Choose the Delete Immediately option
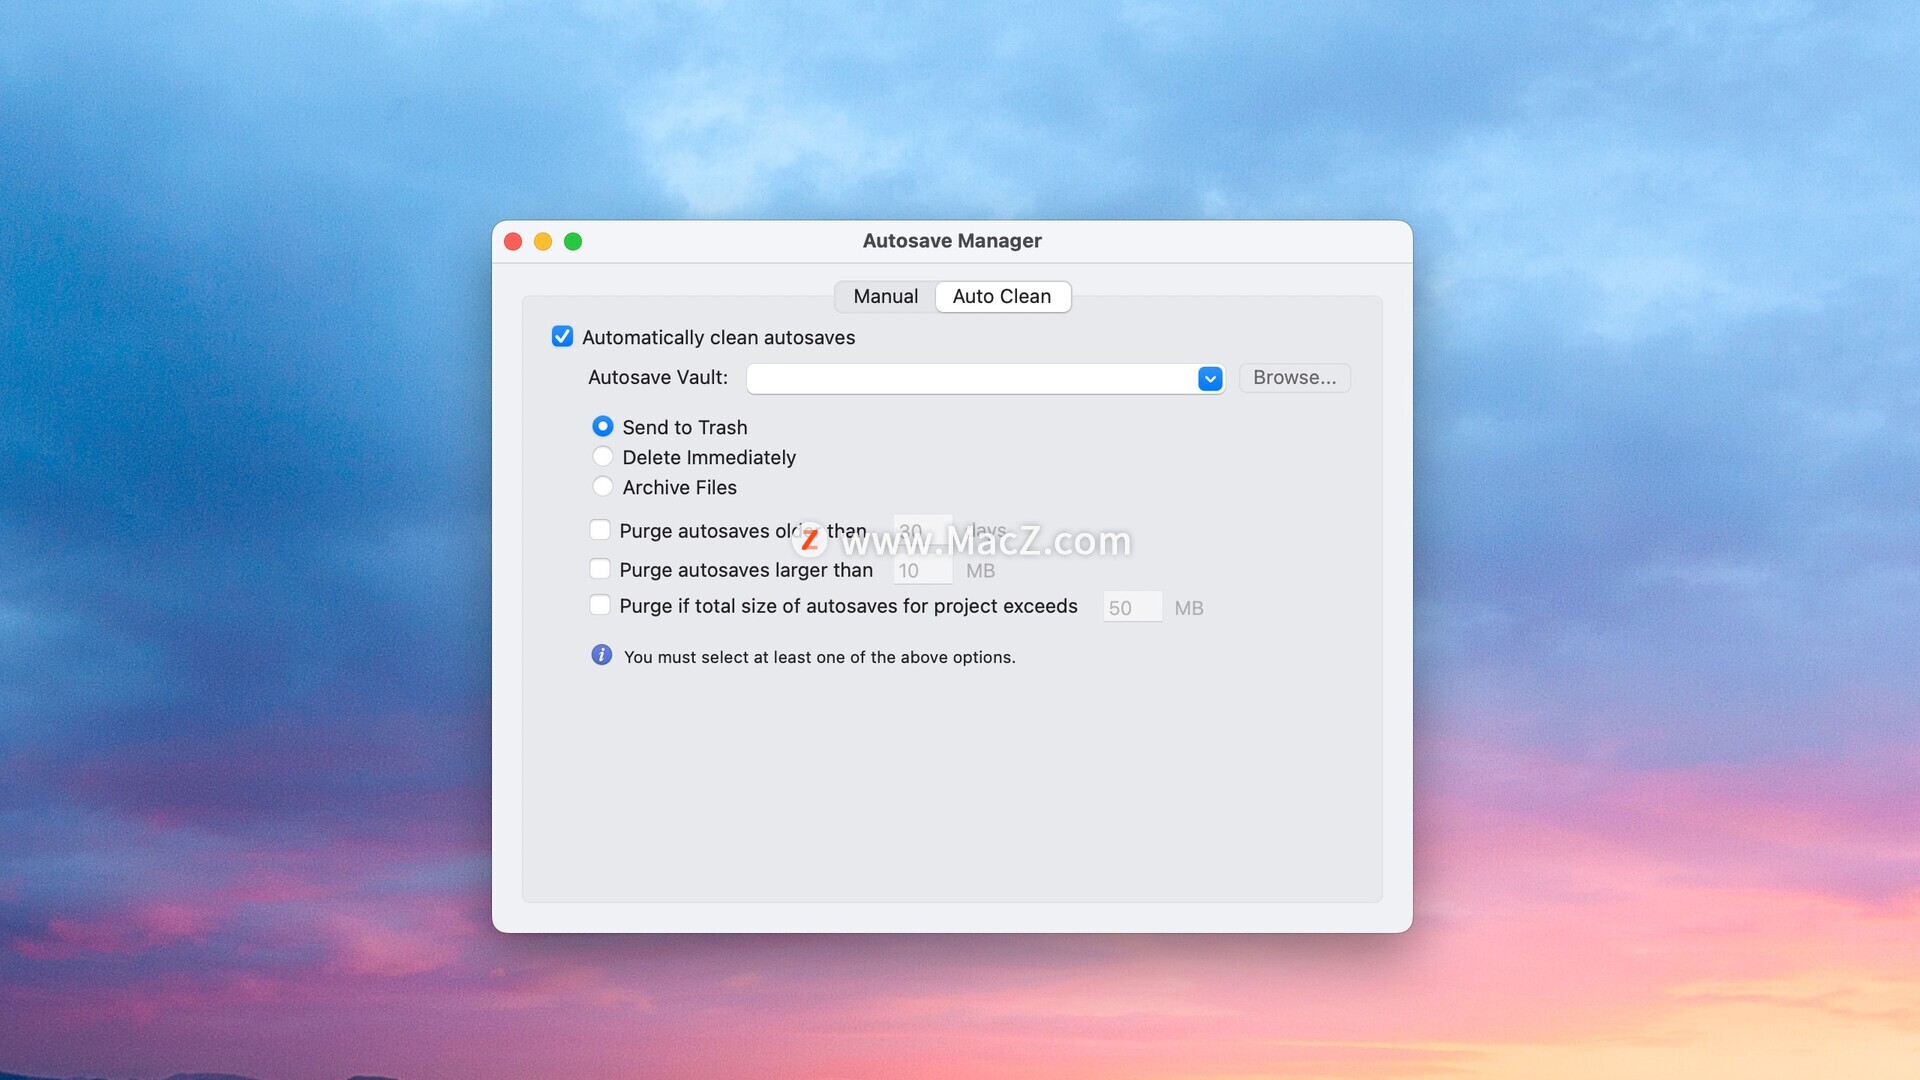 [602, 457]
